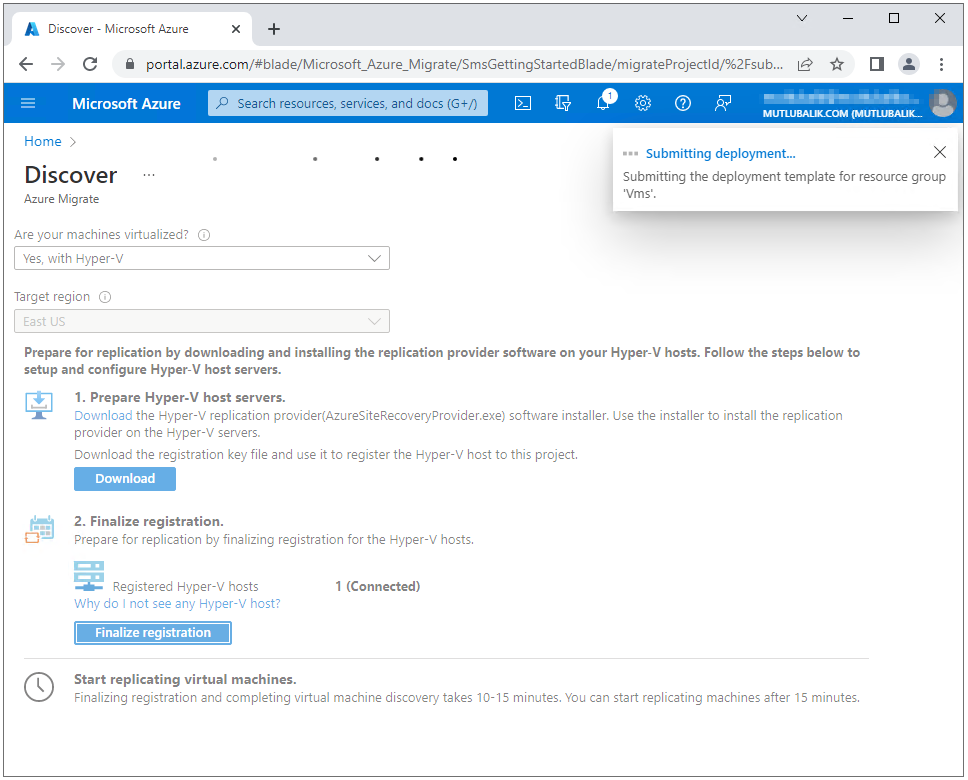Click the Finalize registration button
968x780 pixels.
(152, 633)
